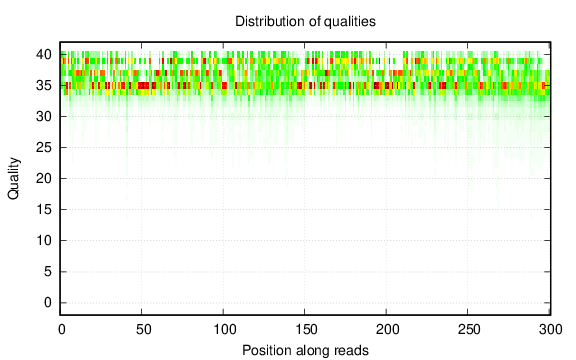Click the 'Distribution of qualities' chart title
576x360 pixels.
click(x=305, y=22)
